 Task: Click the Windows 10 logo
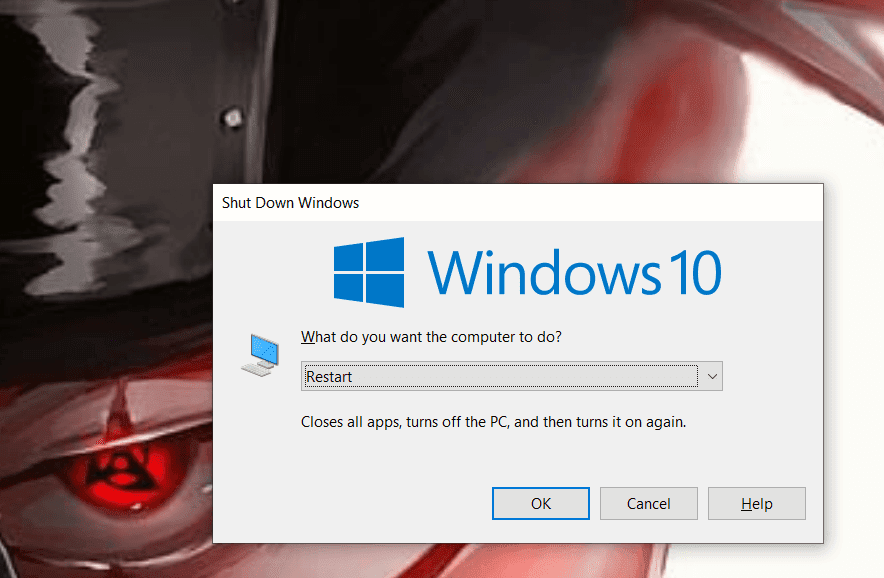point(527,272)
